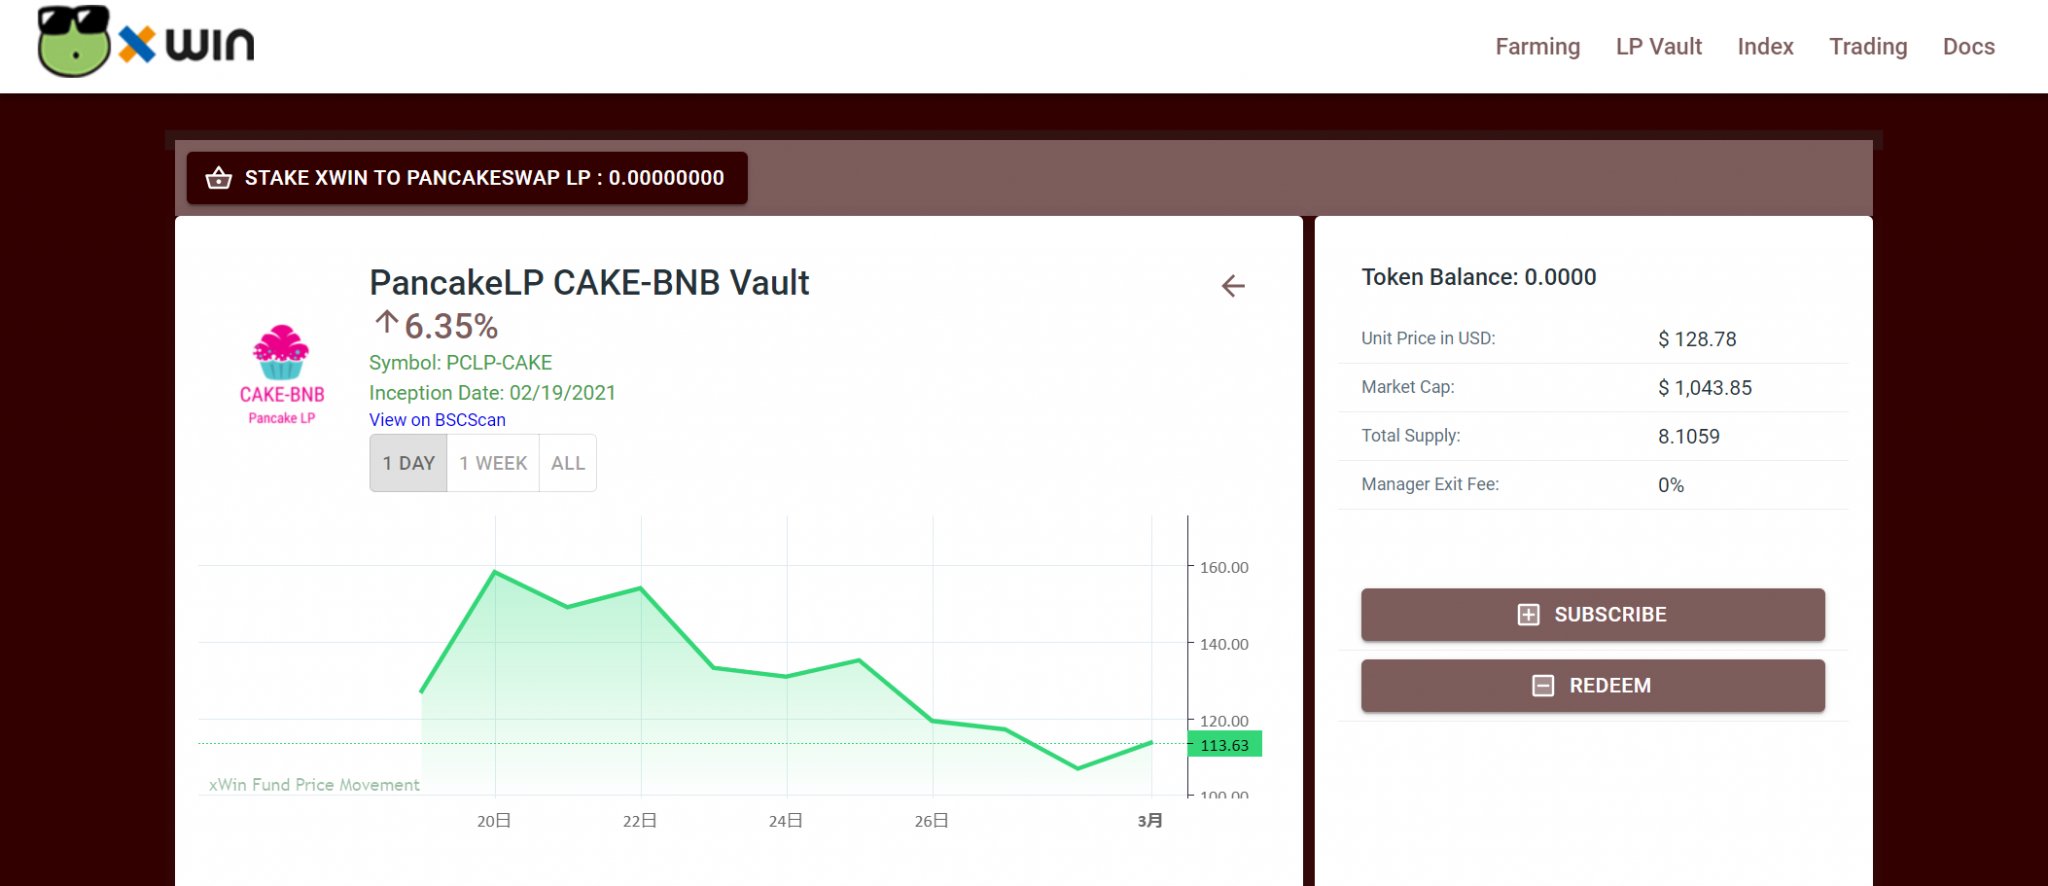Viewport: 2048px width, 886px height.
Task: Select the 1 DAY chart range
Action: coord(408,463)
